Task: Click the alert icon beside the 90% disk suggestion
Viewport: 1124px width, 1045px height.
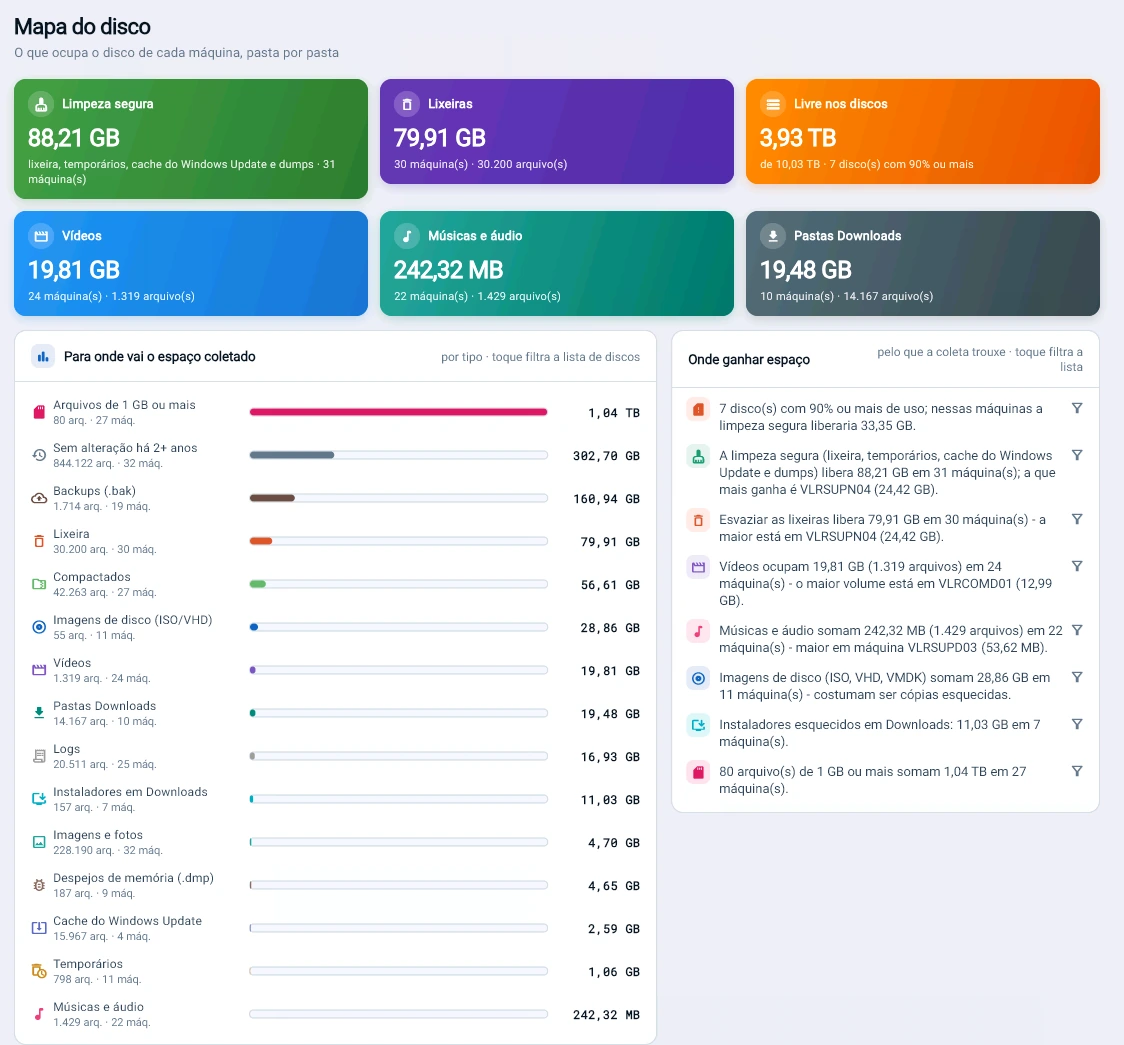Action: coord(698,409)
